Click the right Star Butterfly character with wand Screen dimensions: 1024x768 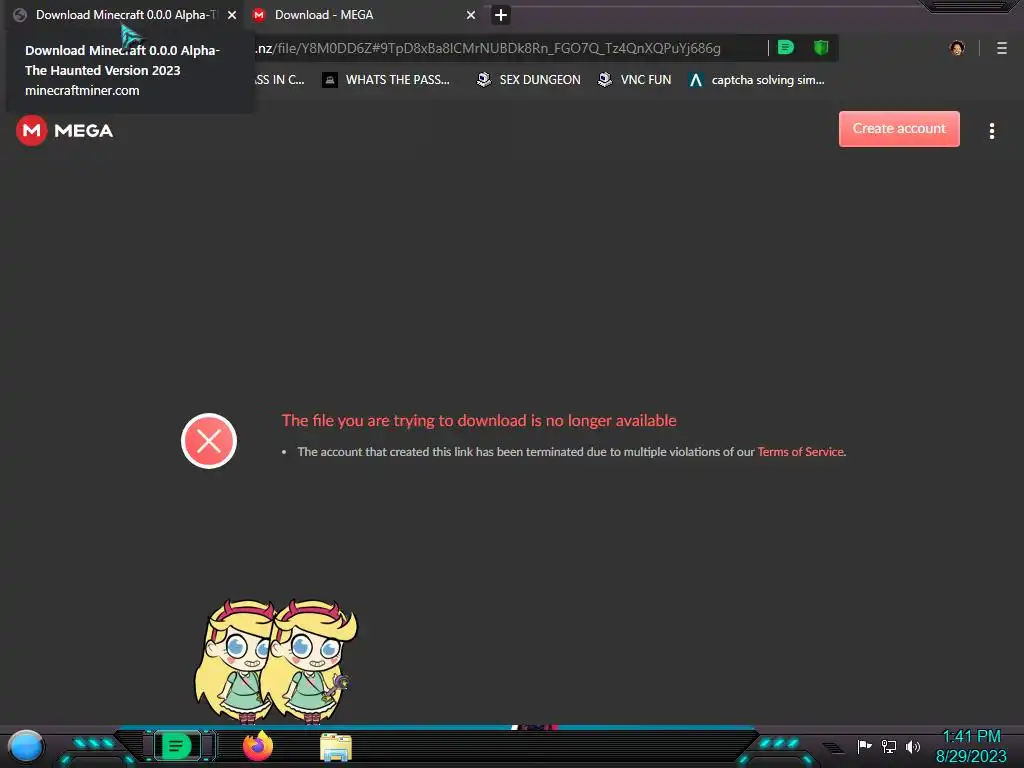pos(312,661)
